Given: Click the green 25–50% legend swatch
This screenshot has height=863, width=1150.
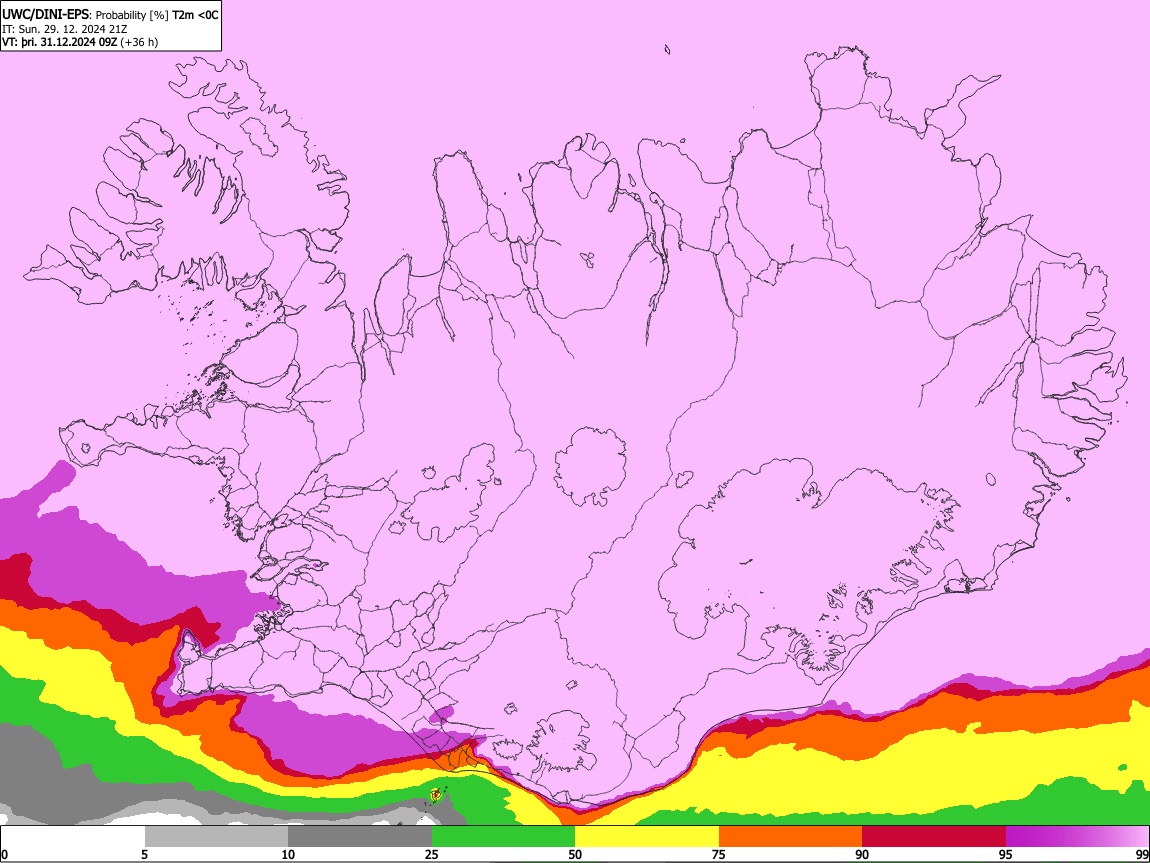Looking at the screenshot, I should click(503, 837).
